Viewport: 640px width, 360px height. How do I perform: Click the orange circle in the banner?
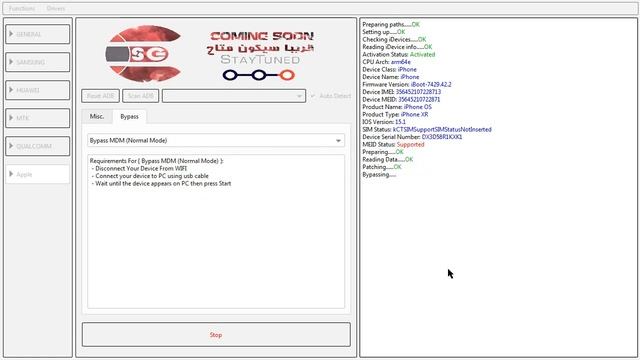[287, 75]
